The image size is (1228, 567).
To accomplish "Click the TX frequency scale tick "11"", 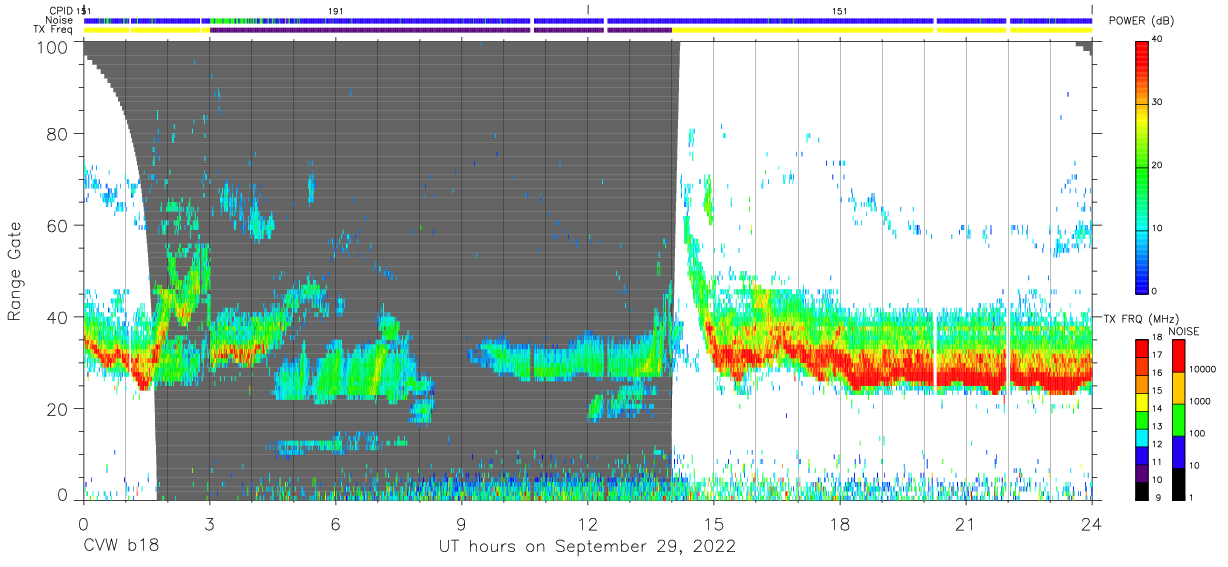I will 1158,462.
